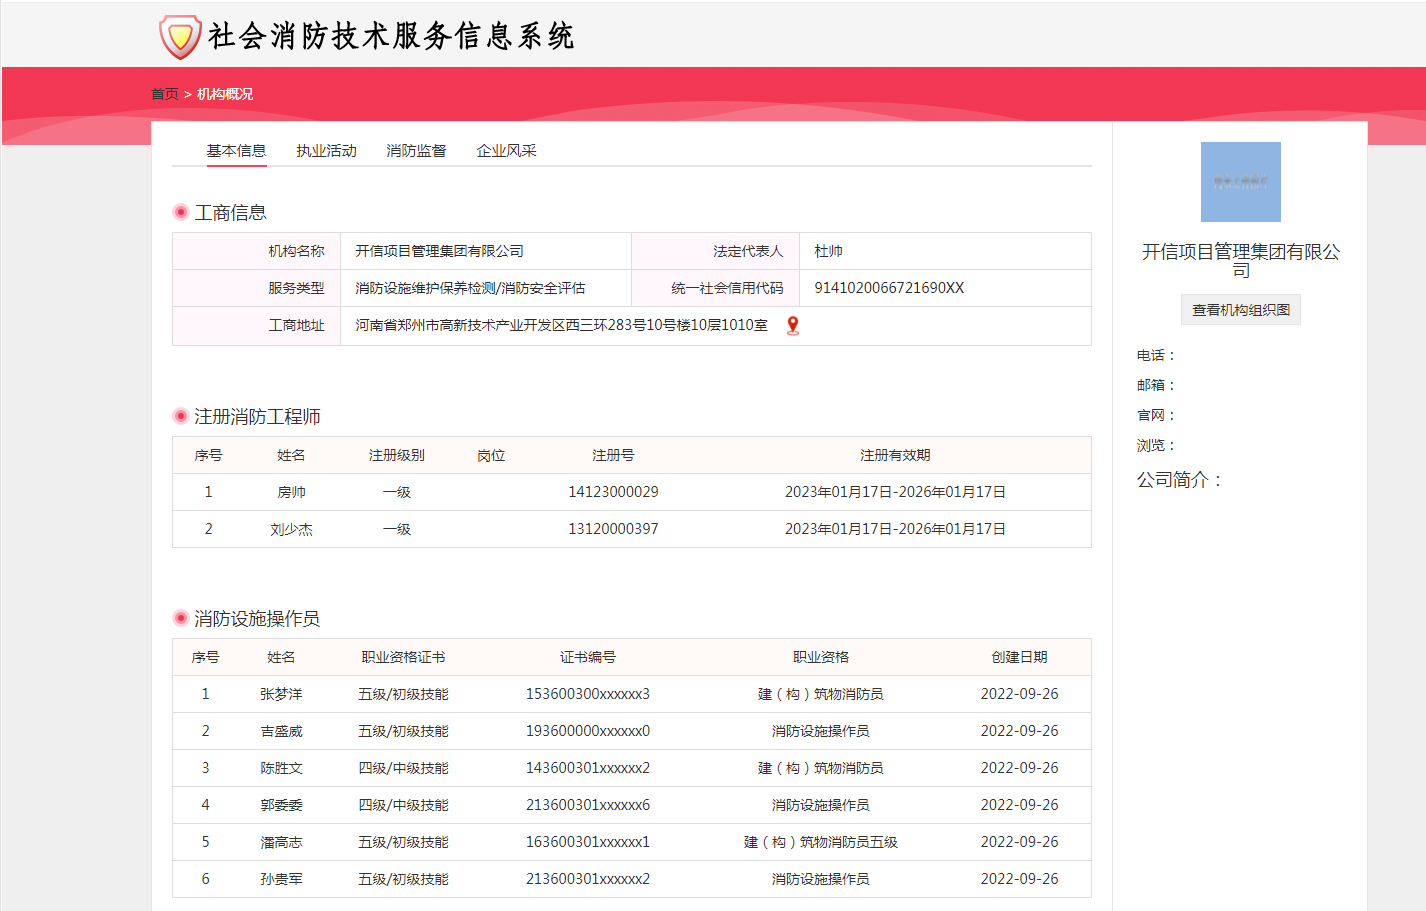Click sidebar company name 开信项目管理集团有限公司
This screenshot has height=911, width=1426.
pos(1240,260)
